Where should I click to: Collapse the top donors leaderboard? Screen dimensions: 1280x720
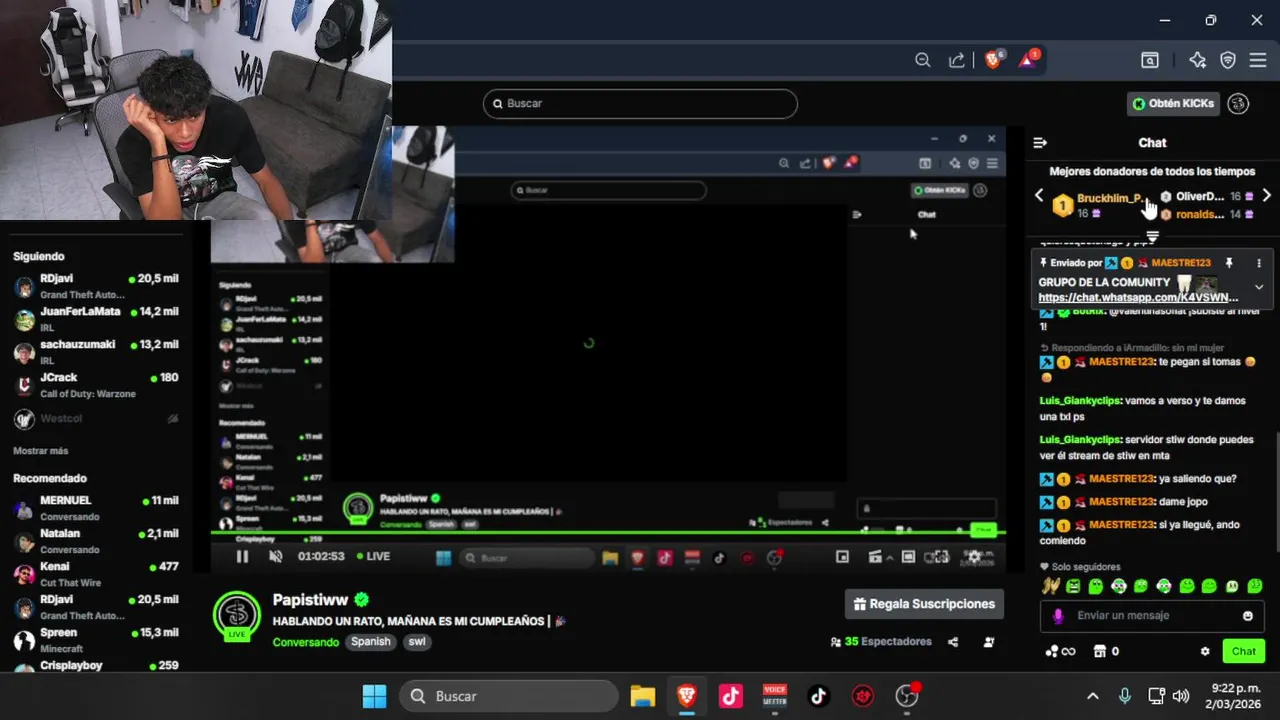pyautogui.click(x=1152, y=237)
